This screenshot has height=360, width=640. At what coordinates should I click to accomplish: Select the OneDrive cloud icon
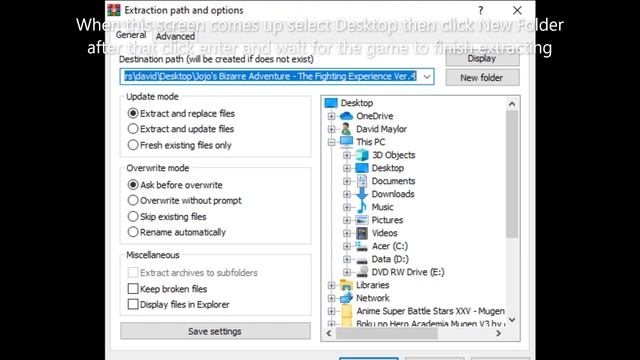click(x=346, y=116)
